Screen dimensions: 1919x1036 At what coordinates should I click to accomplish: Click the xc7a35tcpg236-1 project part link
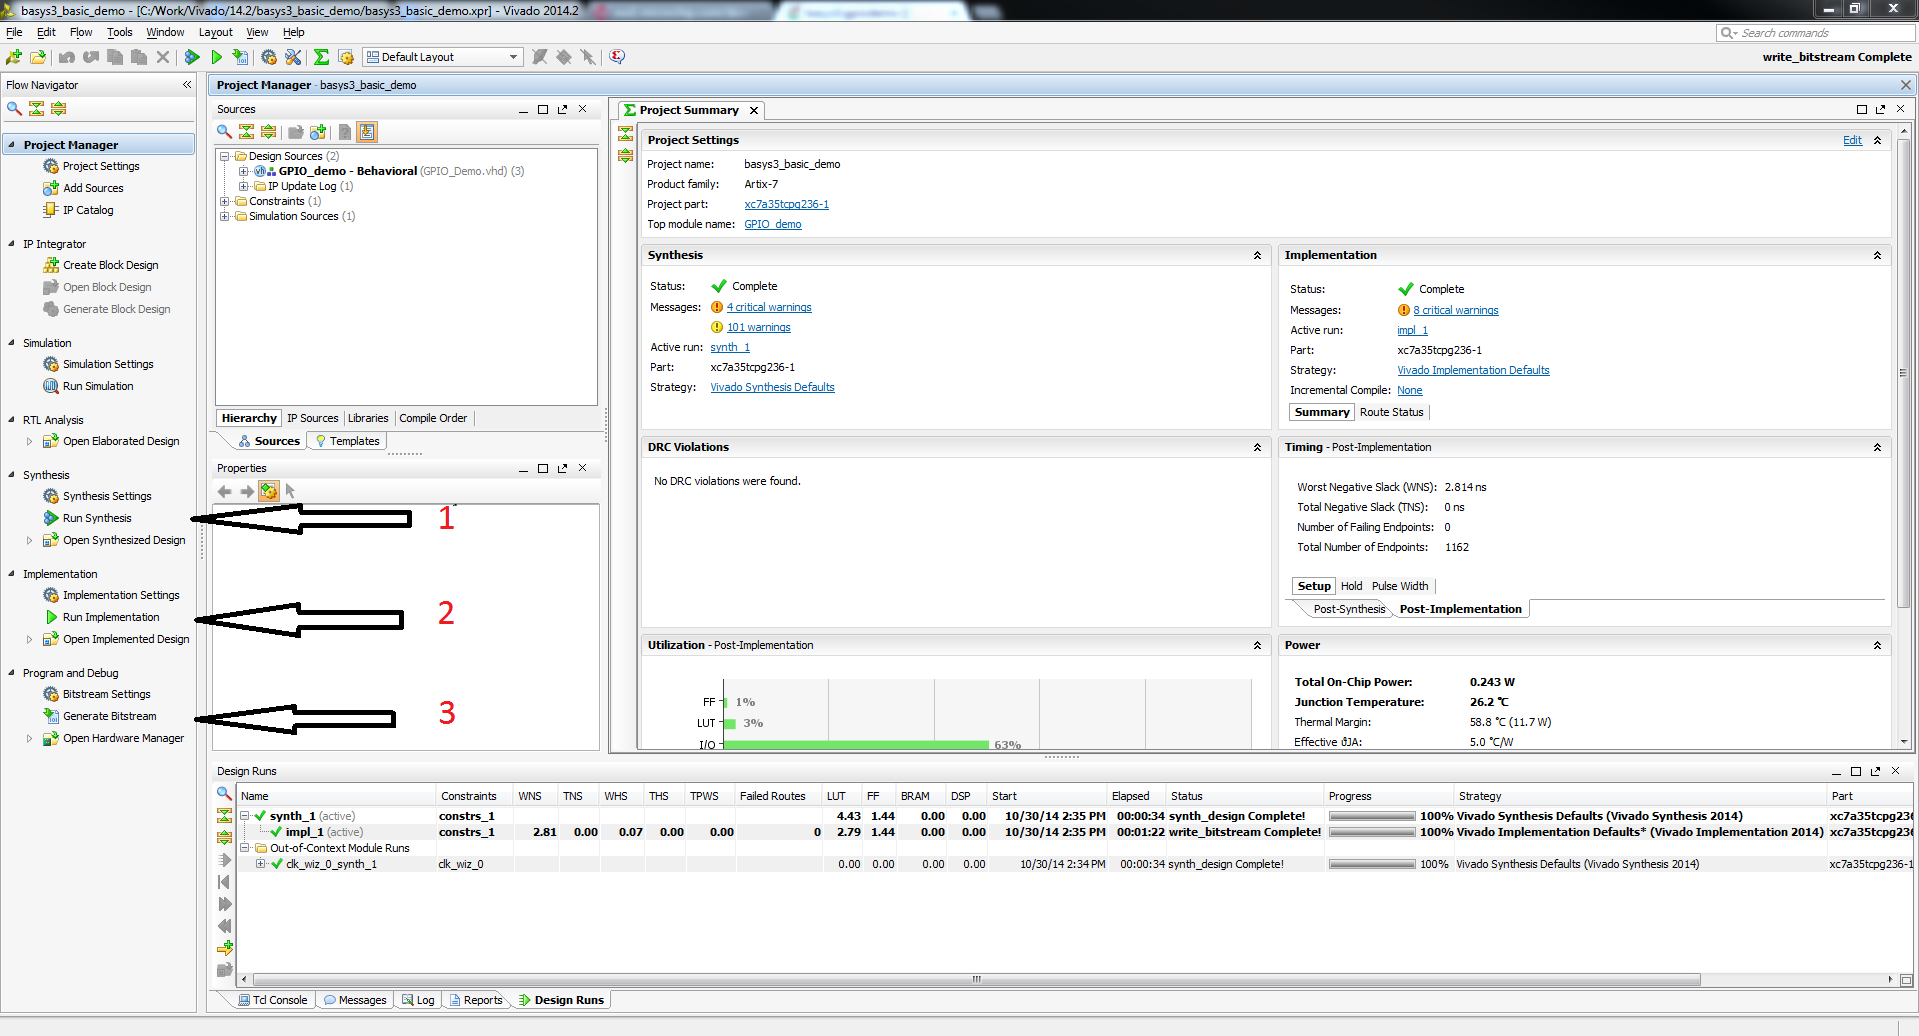786,204
